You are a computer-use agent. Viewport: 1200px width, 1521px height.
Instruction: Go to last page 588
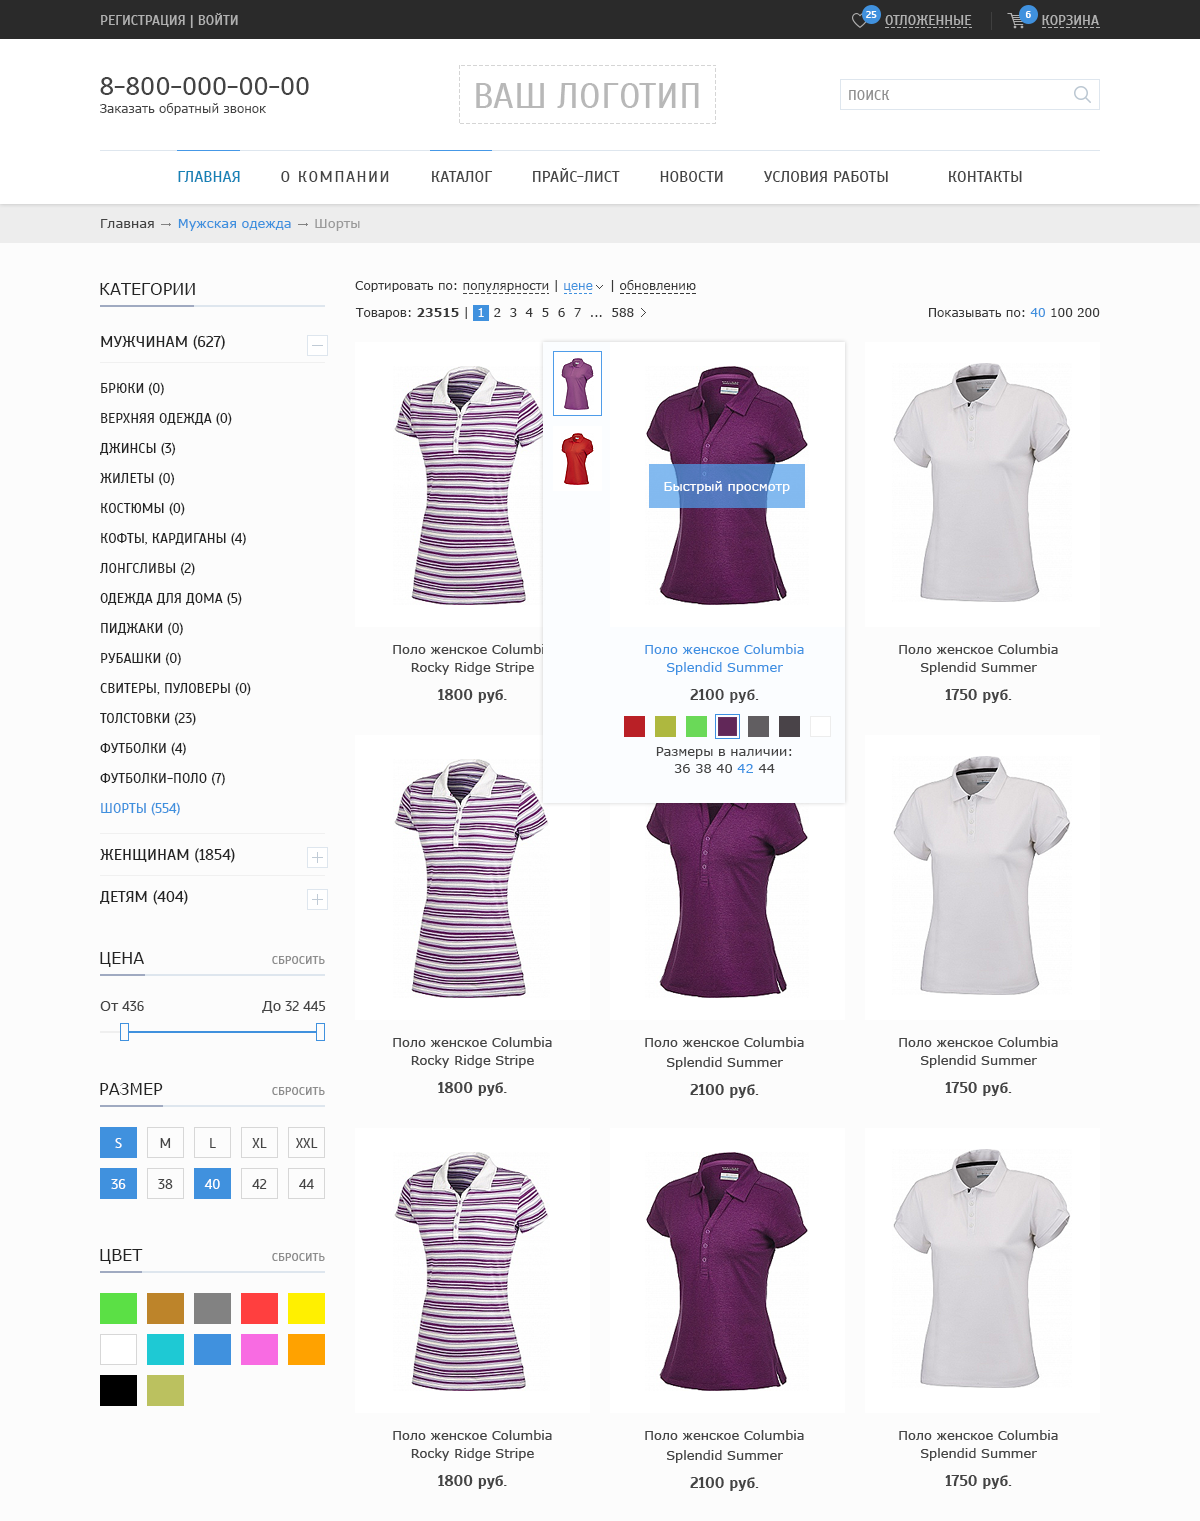pos(622,313)
